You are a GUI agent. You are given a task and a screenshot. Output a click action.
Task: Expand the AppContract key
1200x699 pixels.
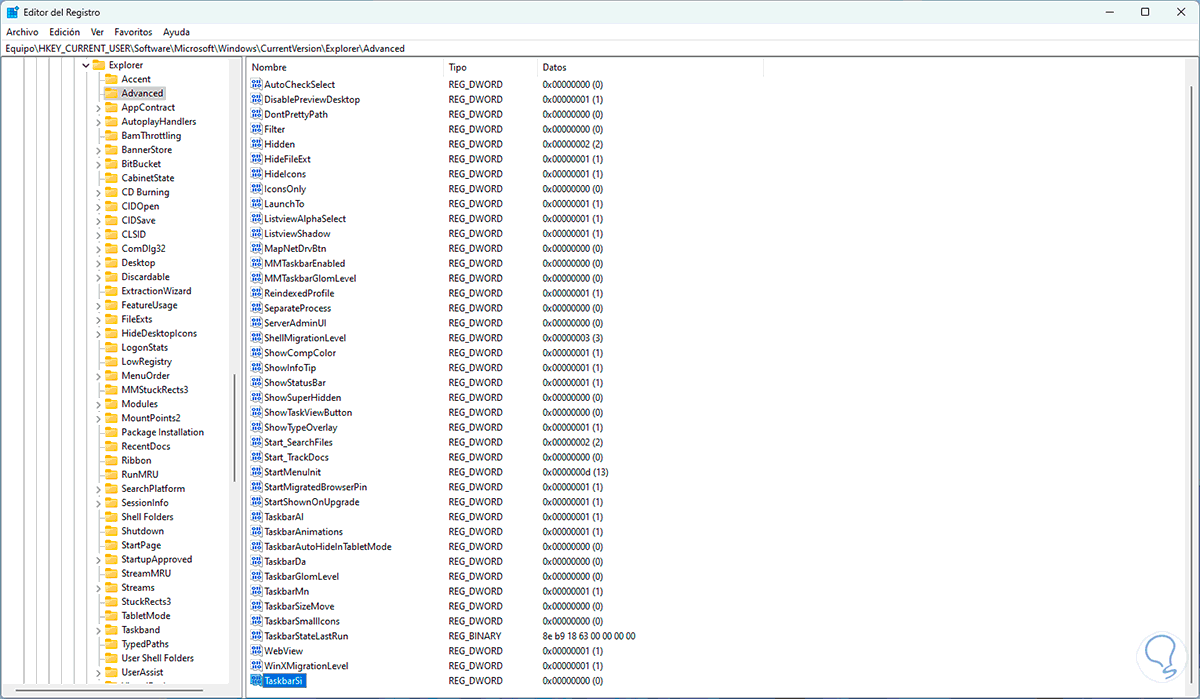(98, 108)
